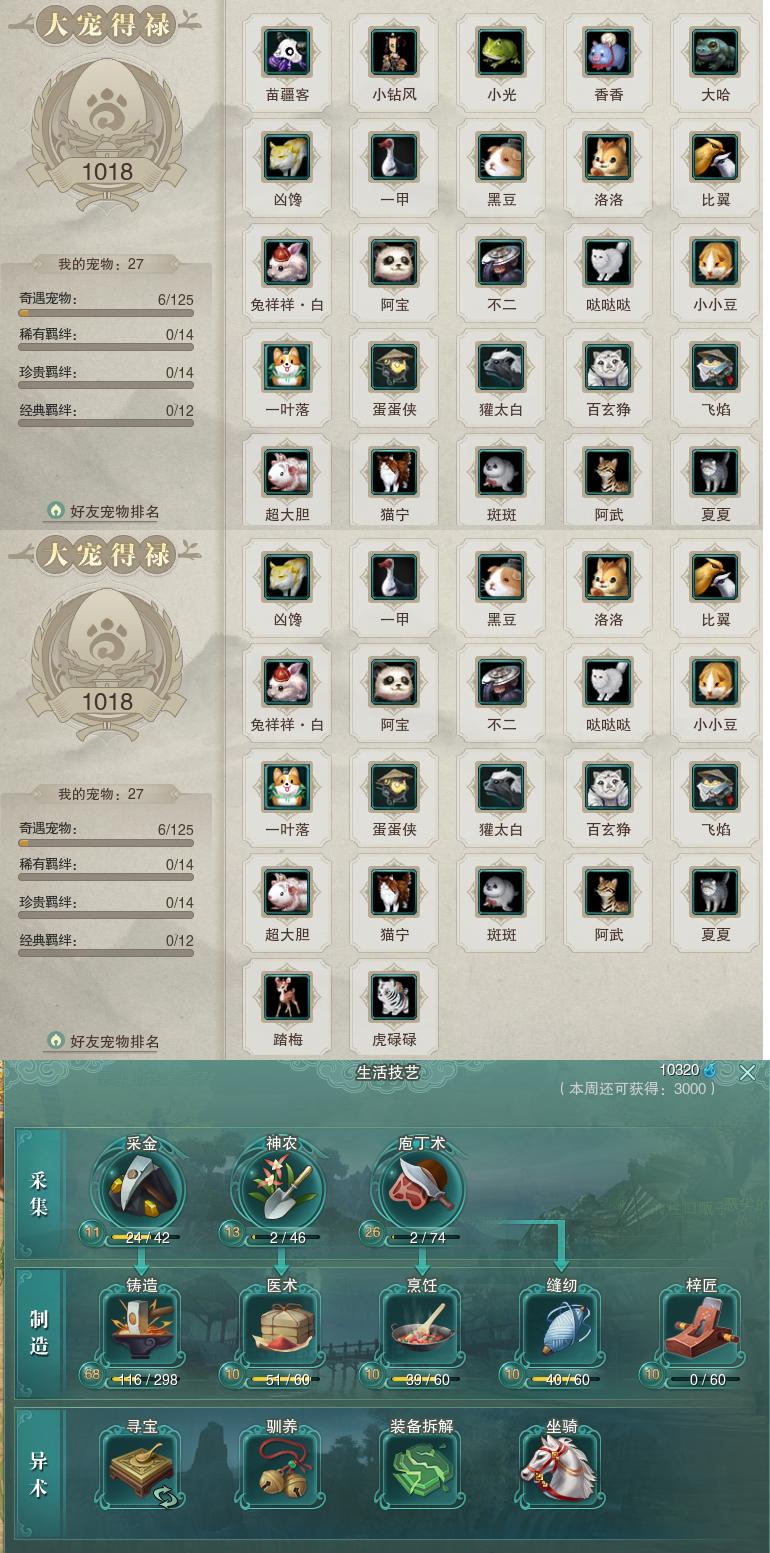Choose the 虎禄禄 tiger pet
The height and width of the screenshot is (1553, 770).
[x=394, y=996]
